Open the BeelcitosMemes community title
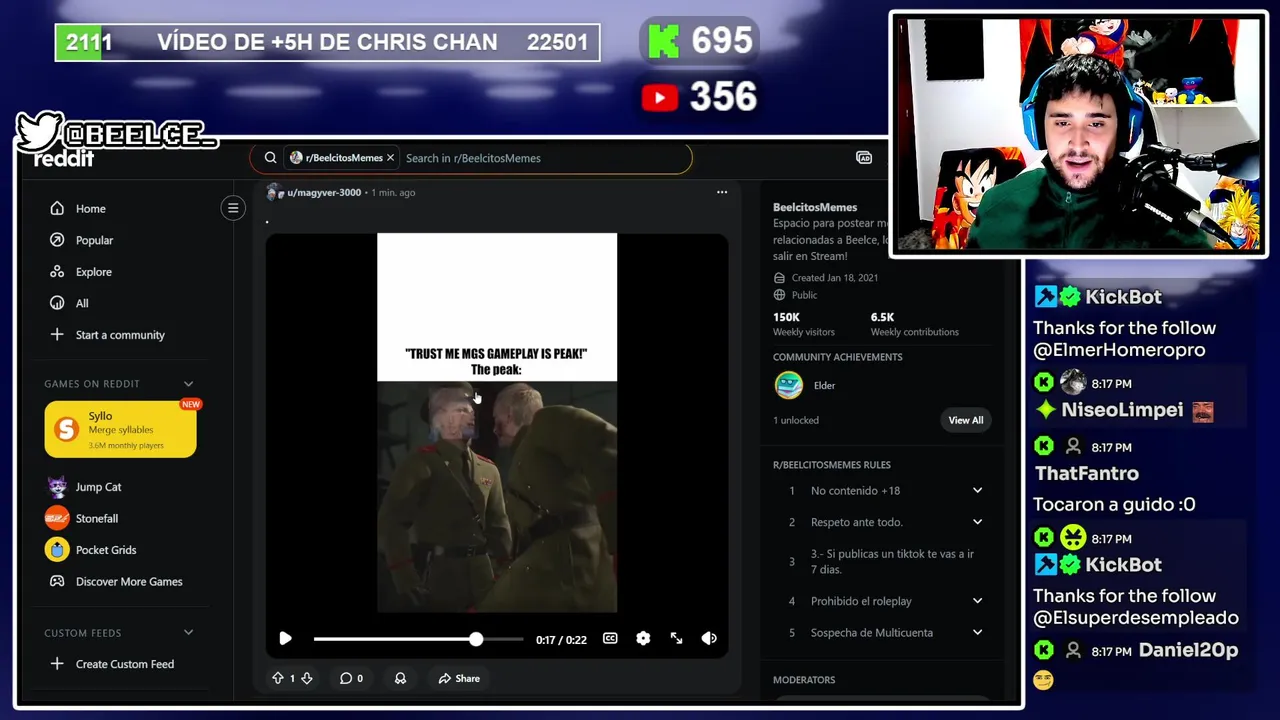The width and height of the screenshot is (1280, 720). pyautogui.click(x=815, y=207)
